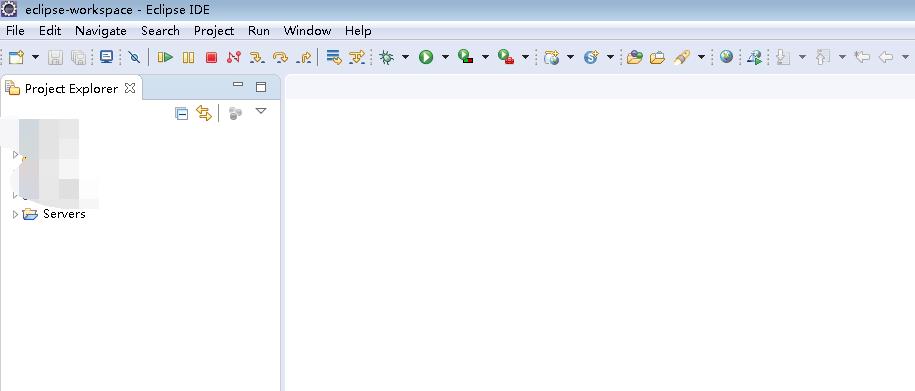Click the Drop to Frame icon
This screenshot has height=391, width=915.
click(334, 57)
